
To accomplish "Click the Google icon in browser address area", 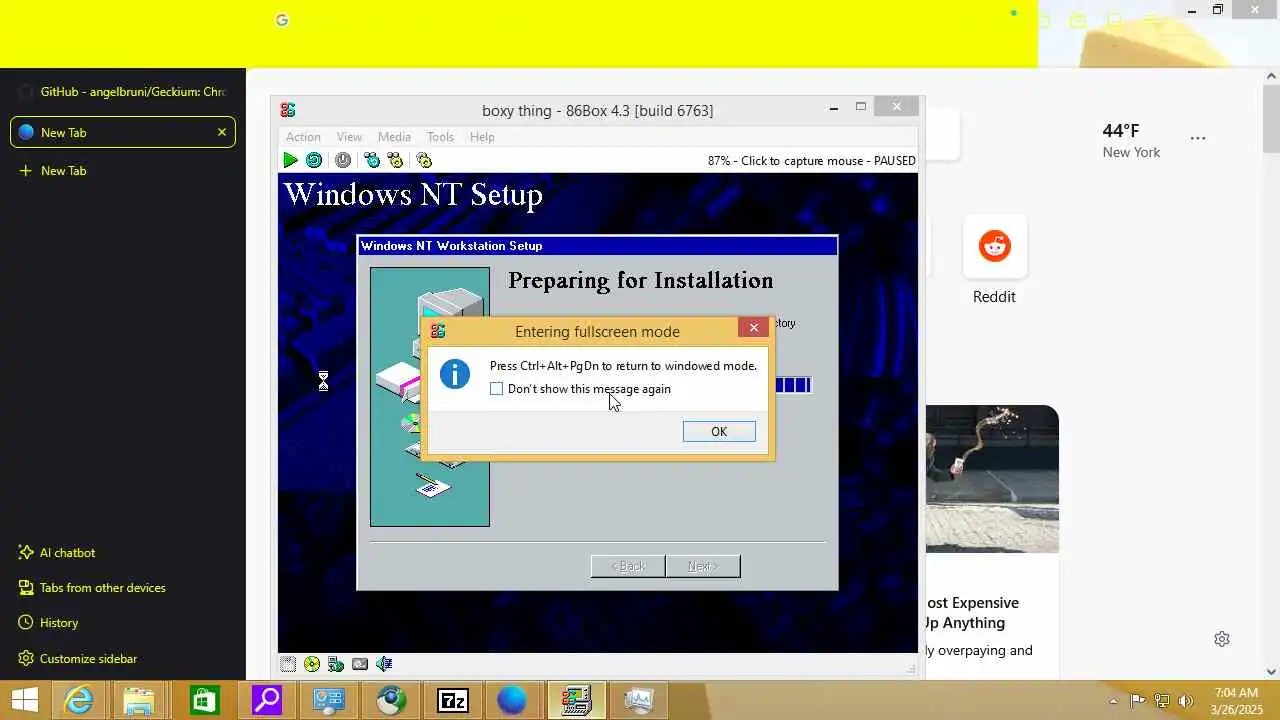I will [x=282, y=20].
